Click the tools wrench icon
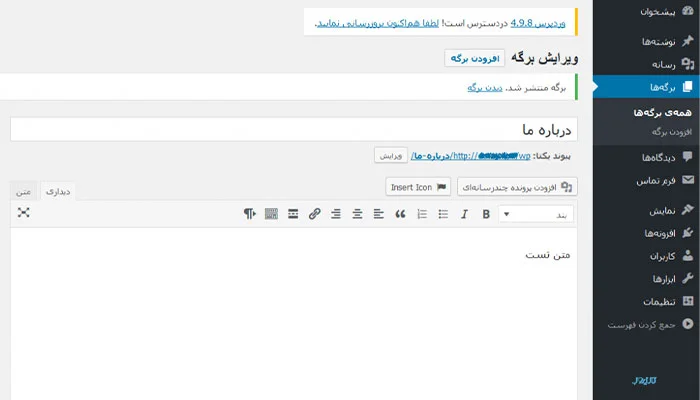The image size is (700, 400). (x=688, y=278)
